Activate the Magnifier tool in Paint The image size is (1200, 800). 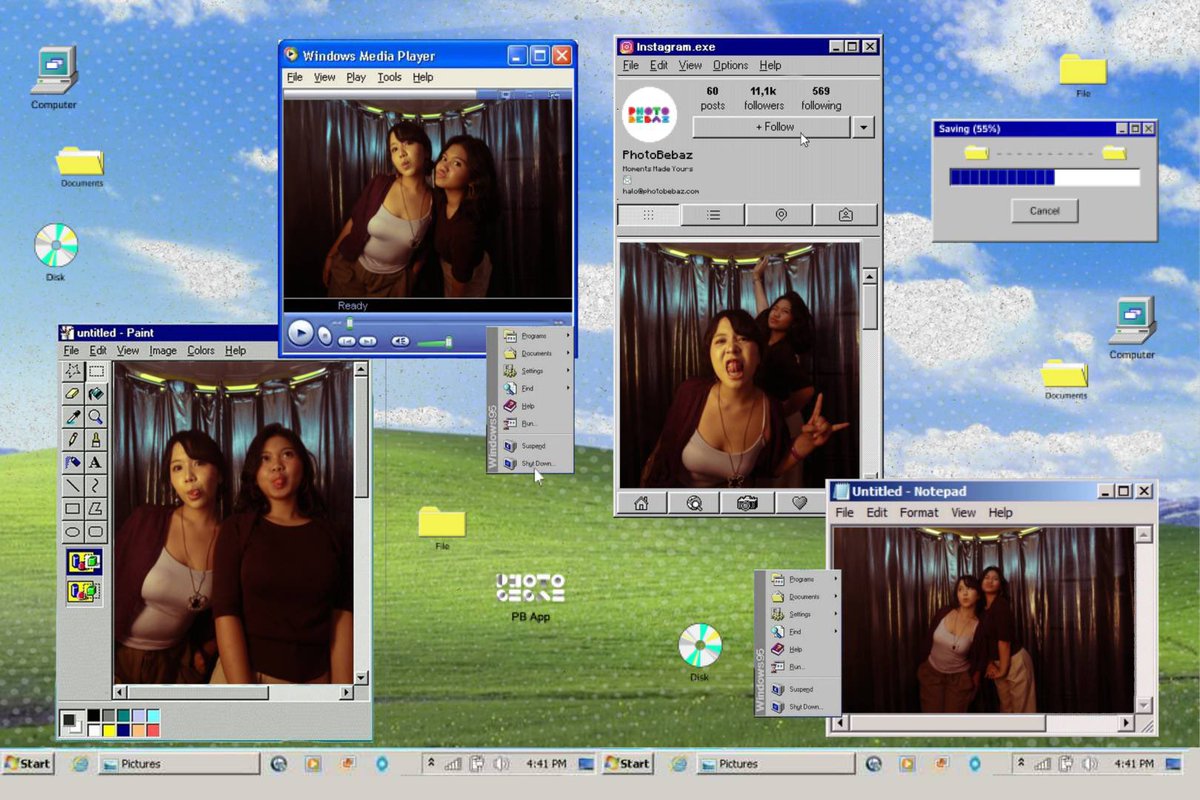pyautogui.click(x=96, y=417)
